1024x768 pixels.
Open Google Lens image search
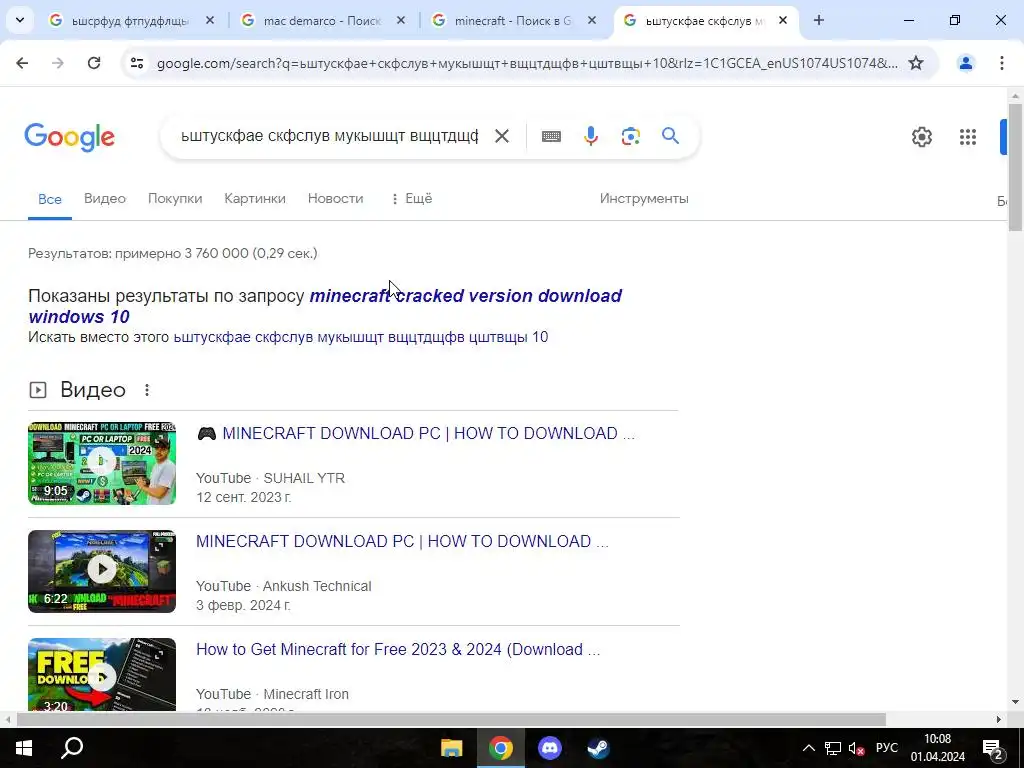(x=630, y=136)
